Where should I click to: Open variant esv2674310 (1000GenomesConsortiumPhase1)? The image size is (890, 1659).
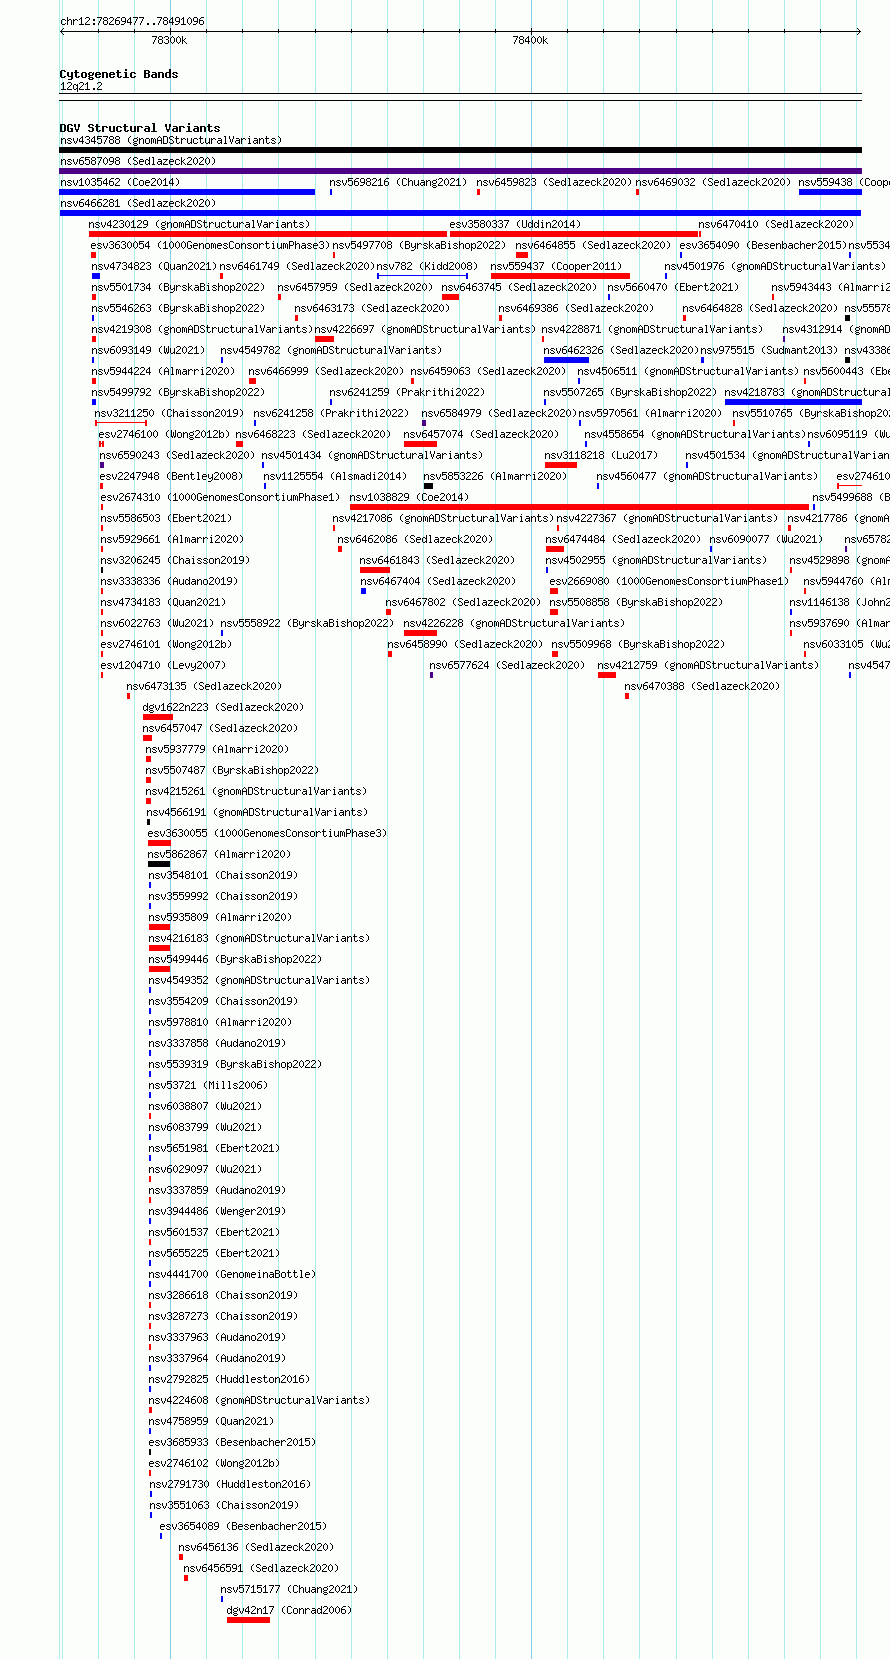point(220,497)
